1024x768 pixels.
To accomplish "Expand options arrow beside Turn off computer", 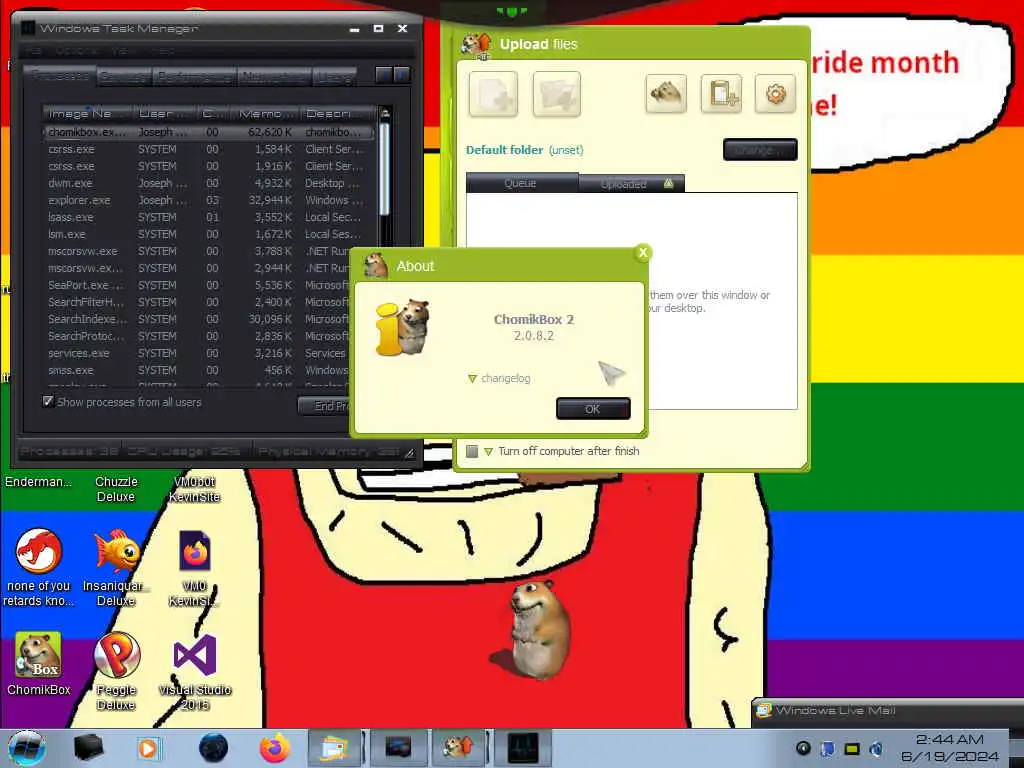I will pyautogui.click(x=488, y=451).
